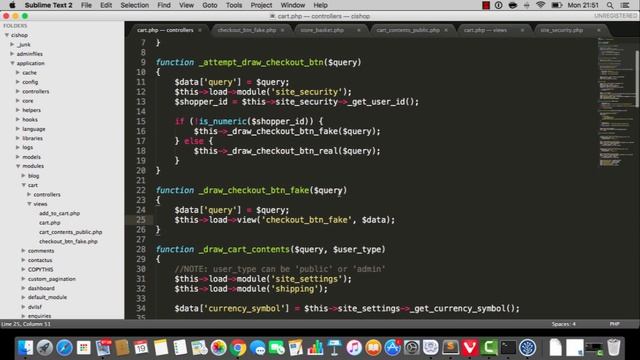This screenshot has width=640, height=360.
Task: Open the File menu
Action: [x=86, y=5]
